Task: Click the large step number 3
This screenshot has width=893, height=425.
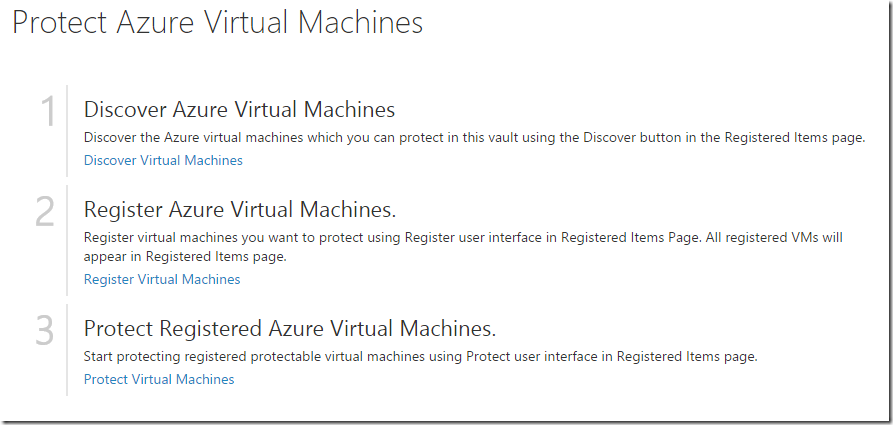Action: [45, 330]
